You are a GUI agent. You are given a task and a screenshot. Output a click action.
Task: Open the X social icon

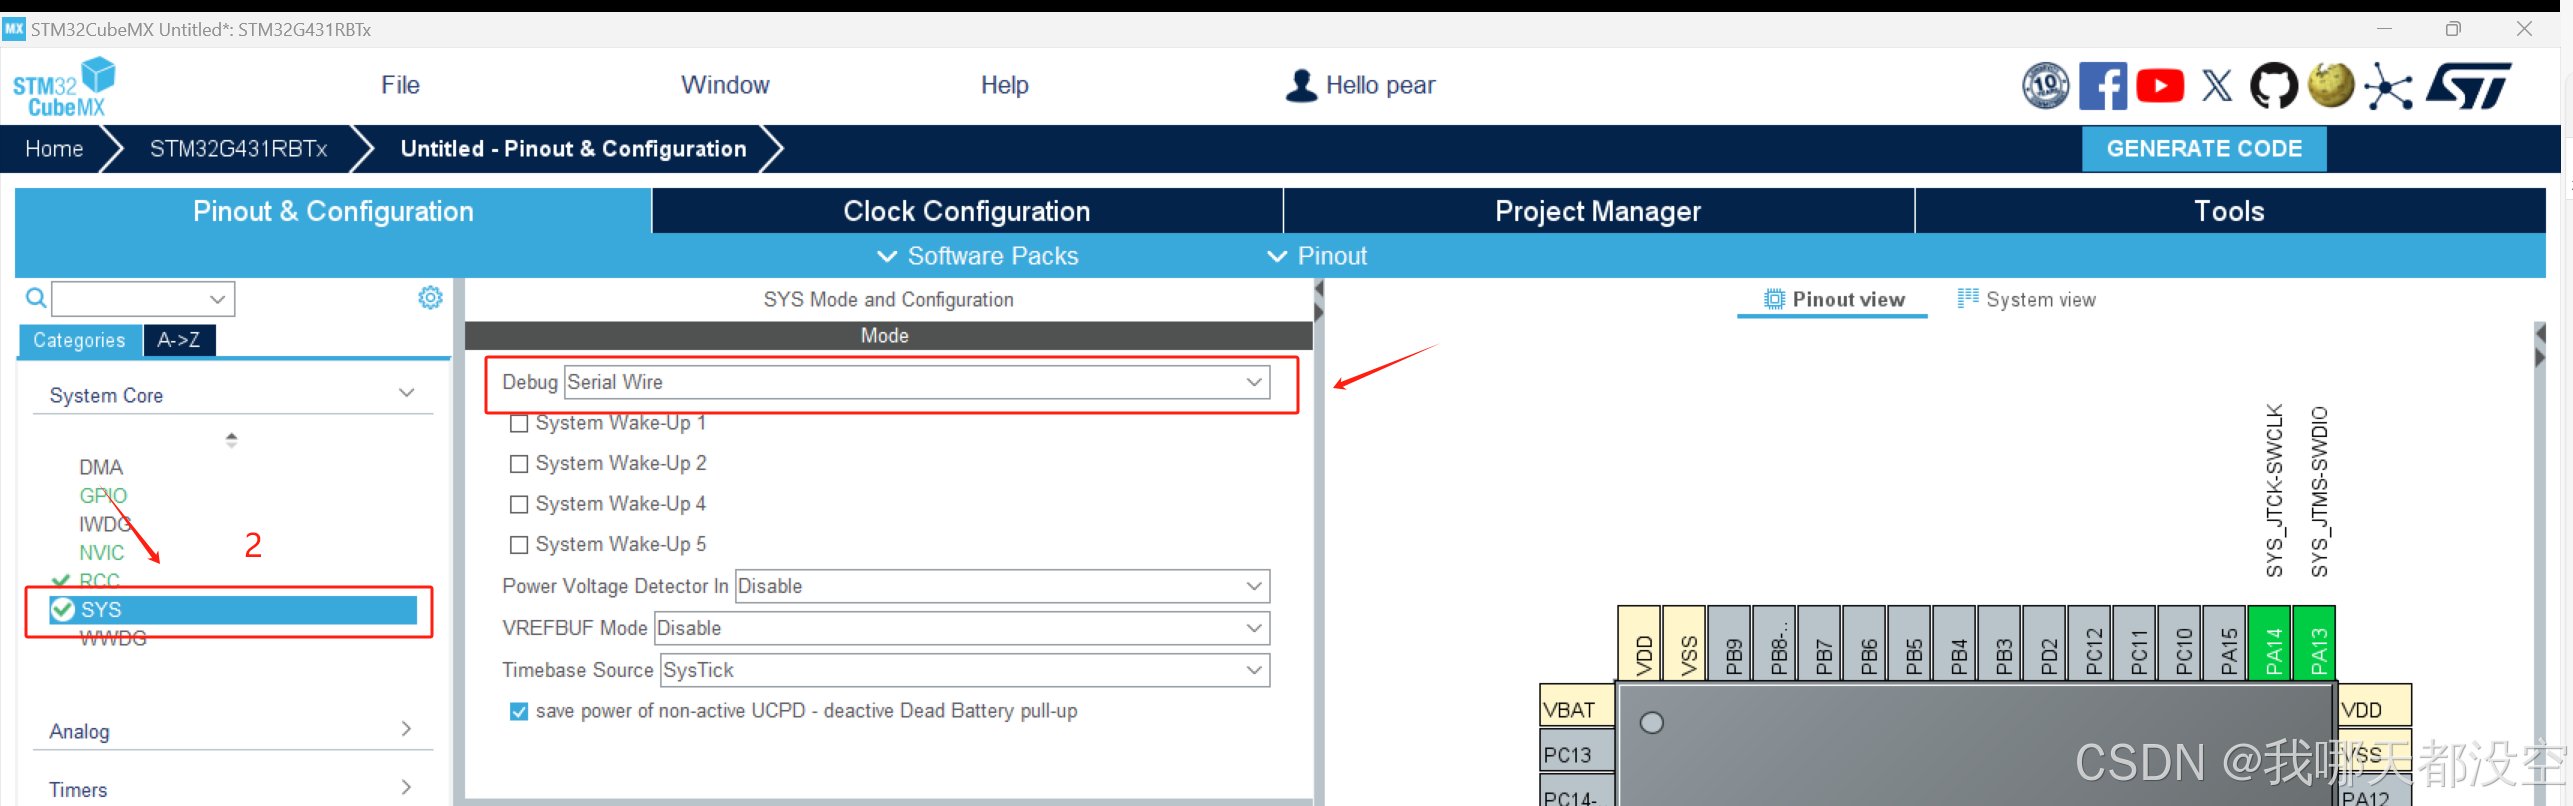[x=2217, y=86]
